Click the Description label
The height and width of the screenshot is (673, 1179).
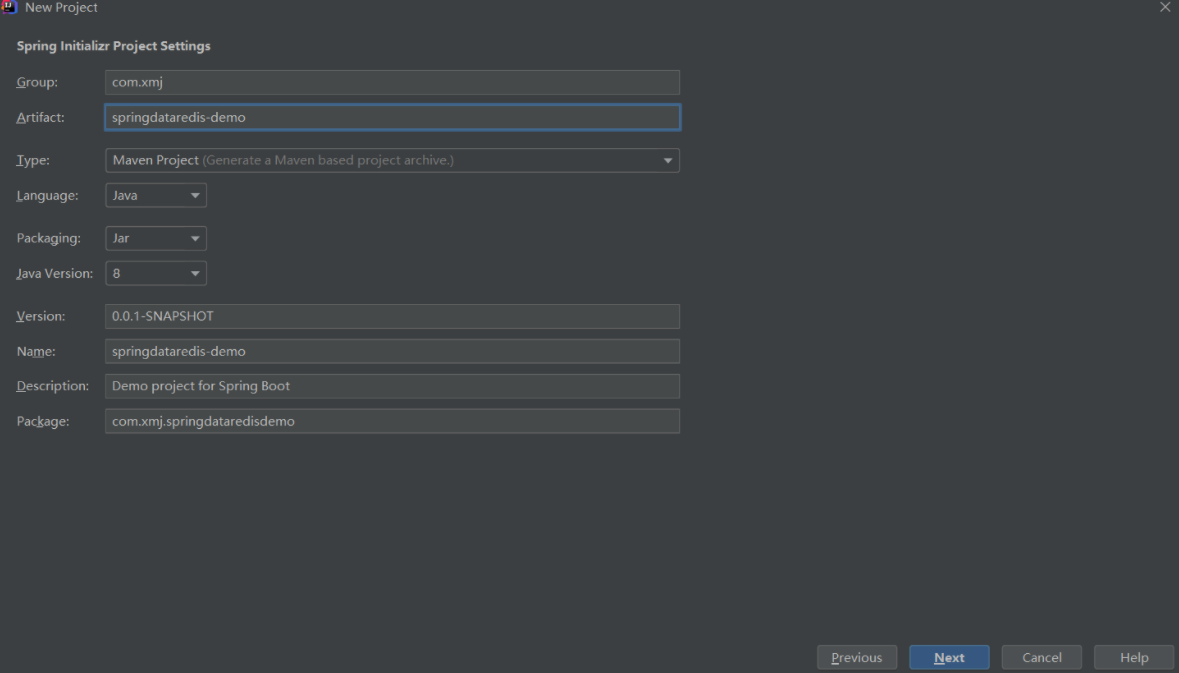point(53,386)
